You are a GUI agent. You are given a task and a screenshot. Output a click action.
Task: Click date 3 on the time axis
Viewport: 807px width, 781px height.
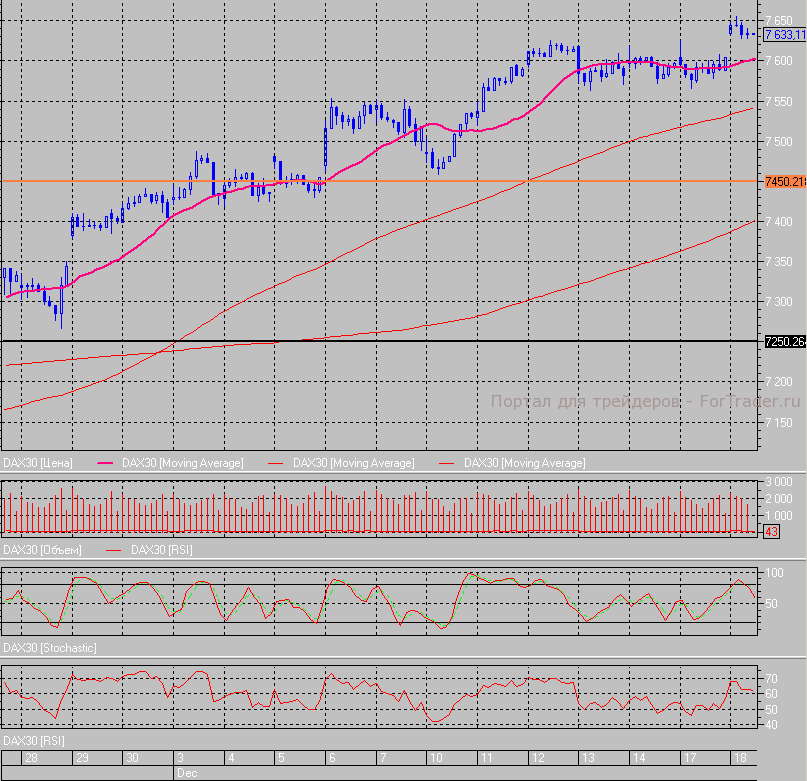click(x=181, y=758)
